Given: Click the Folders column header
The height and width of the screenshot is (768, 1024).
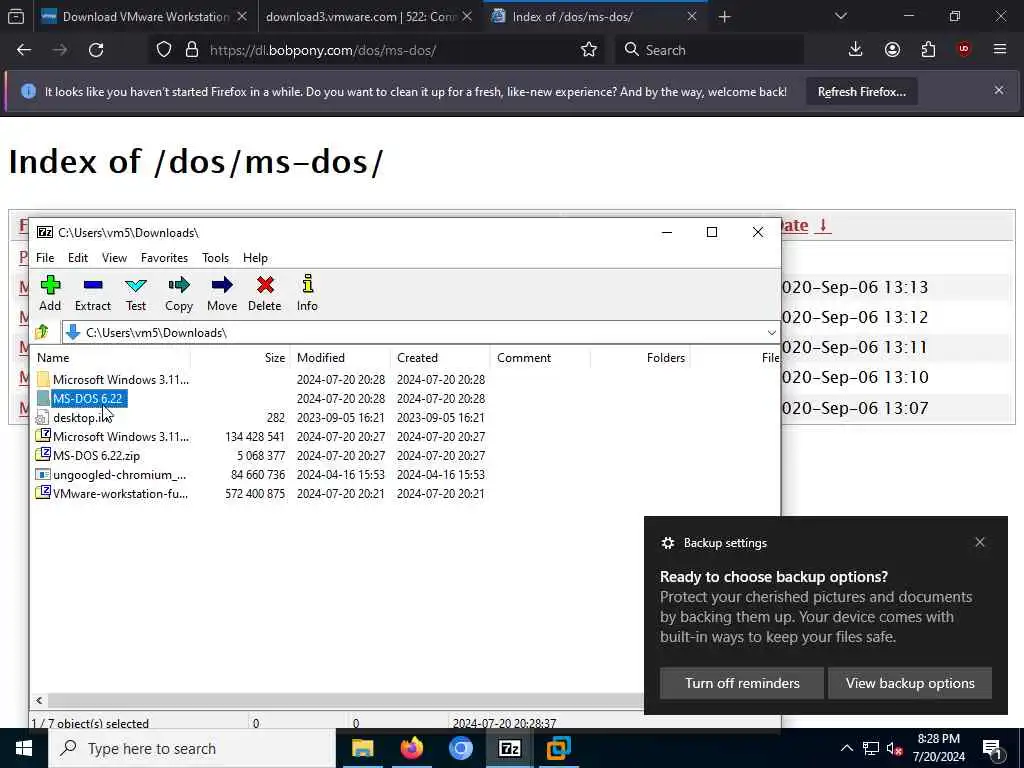Looking at the screenshot, I should coord(641,358).
